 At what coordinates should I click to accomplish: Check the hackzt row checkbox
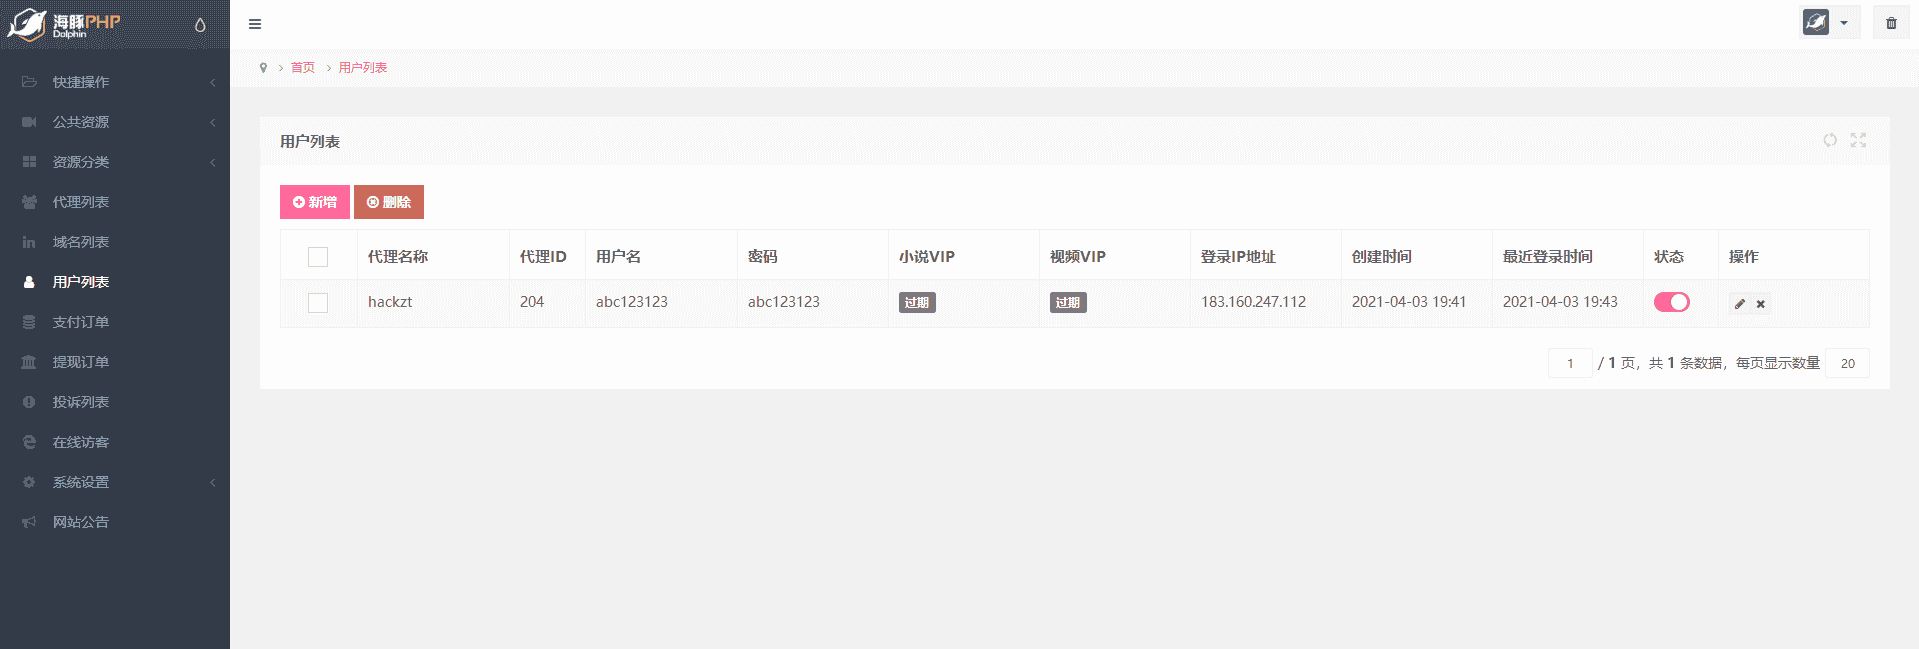318,303
